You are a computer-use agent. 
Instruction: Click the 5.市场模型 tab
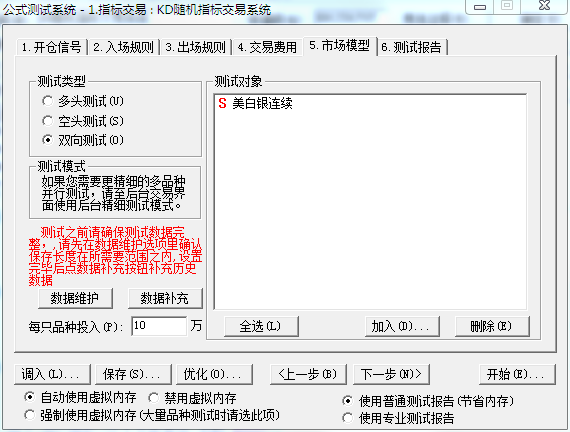(340, 46)
